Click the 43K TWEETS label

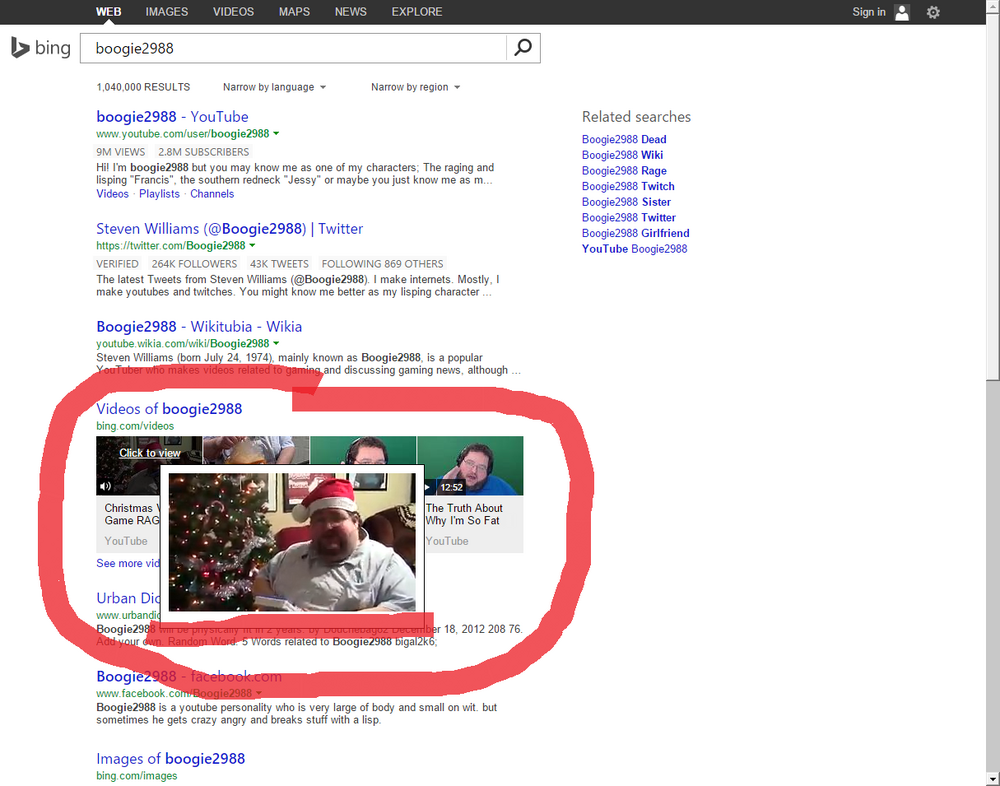[279, 264]
